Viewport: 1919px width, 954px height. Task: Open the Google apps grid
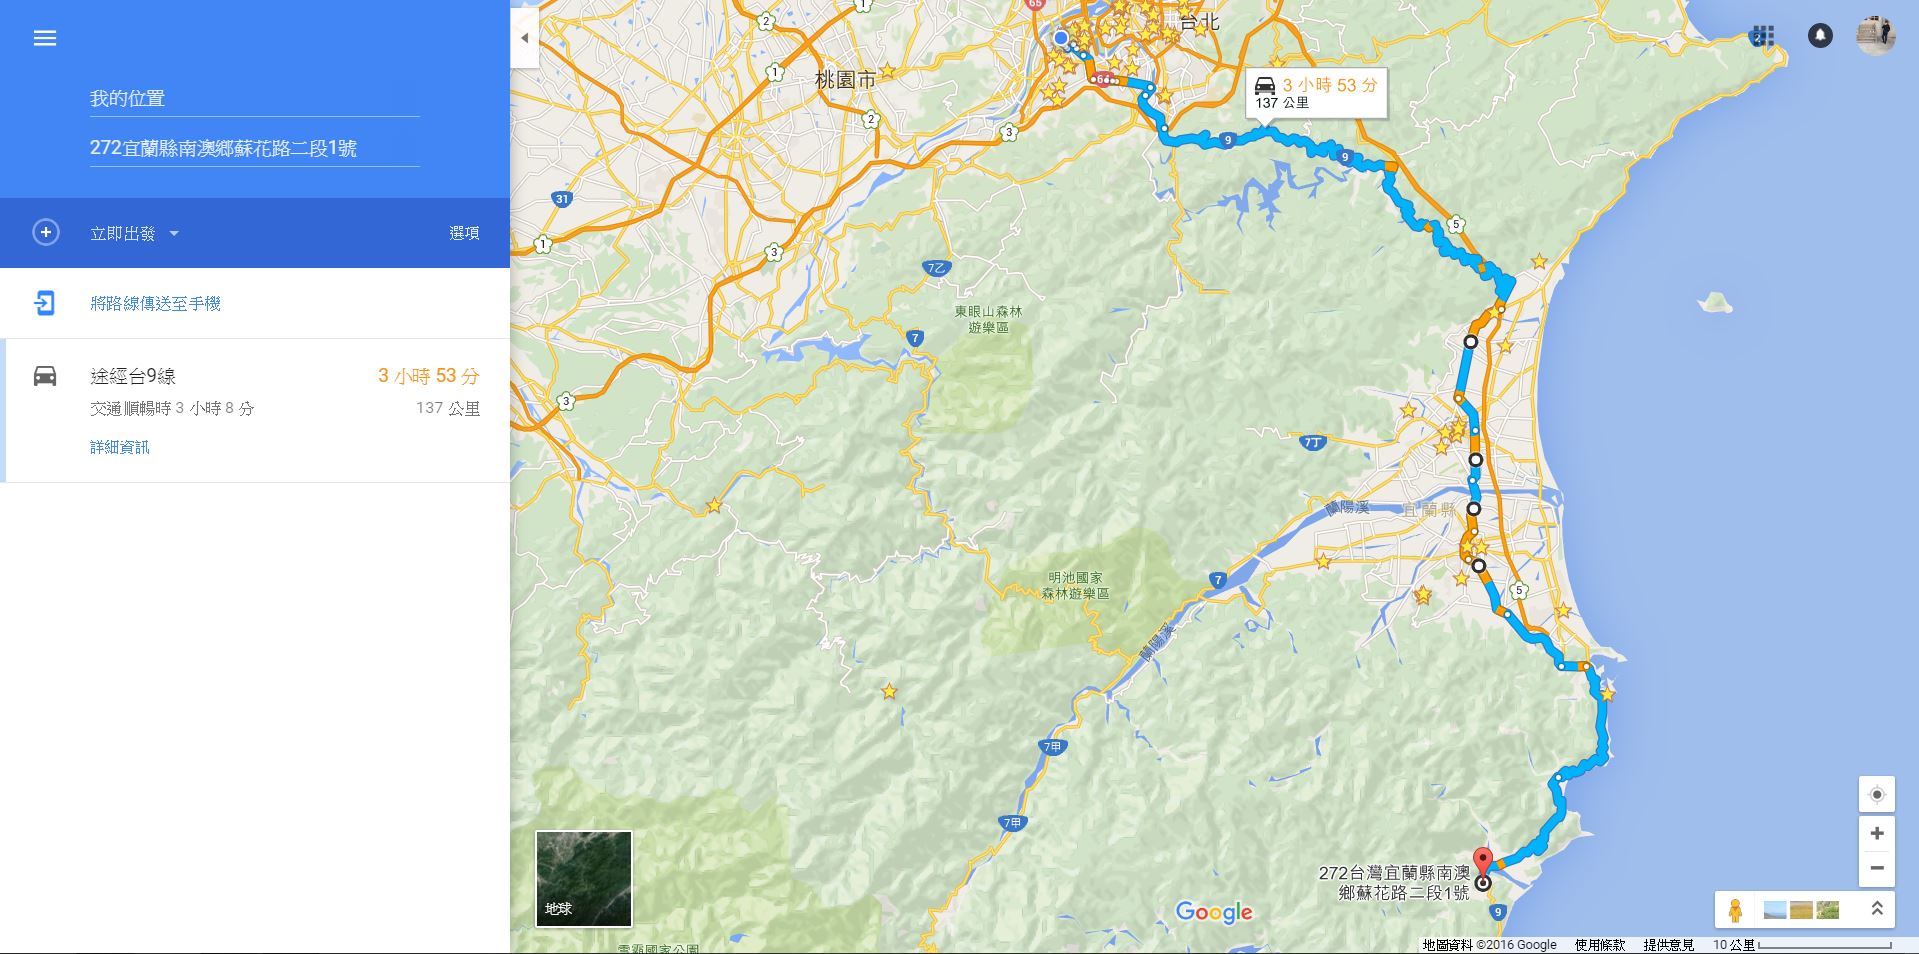point(1763,37)
